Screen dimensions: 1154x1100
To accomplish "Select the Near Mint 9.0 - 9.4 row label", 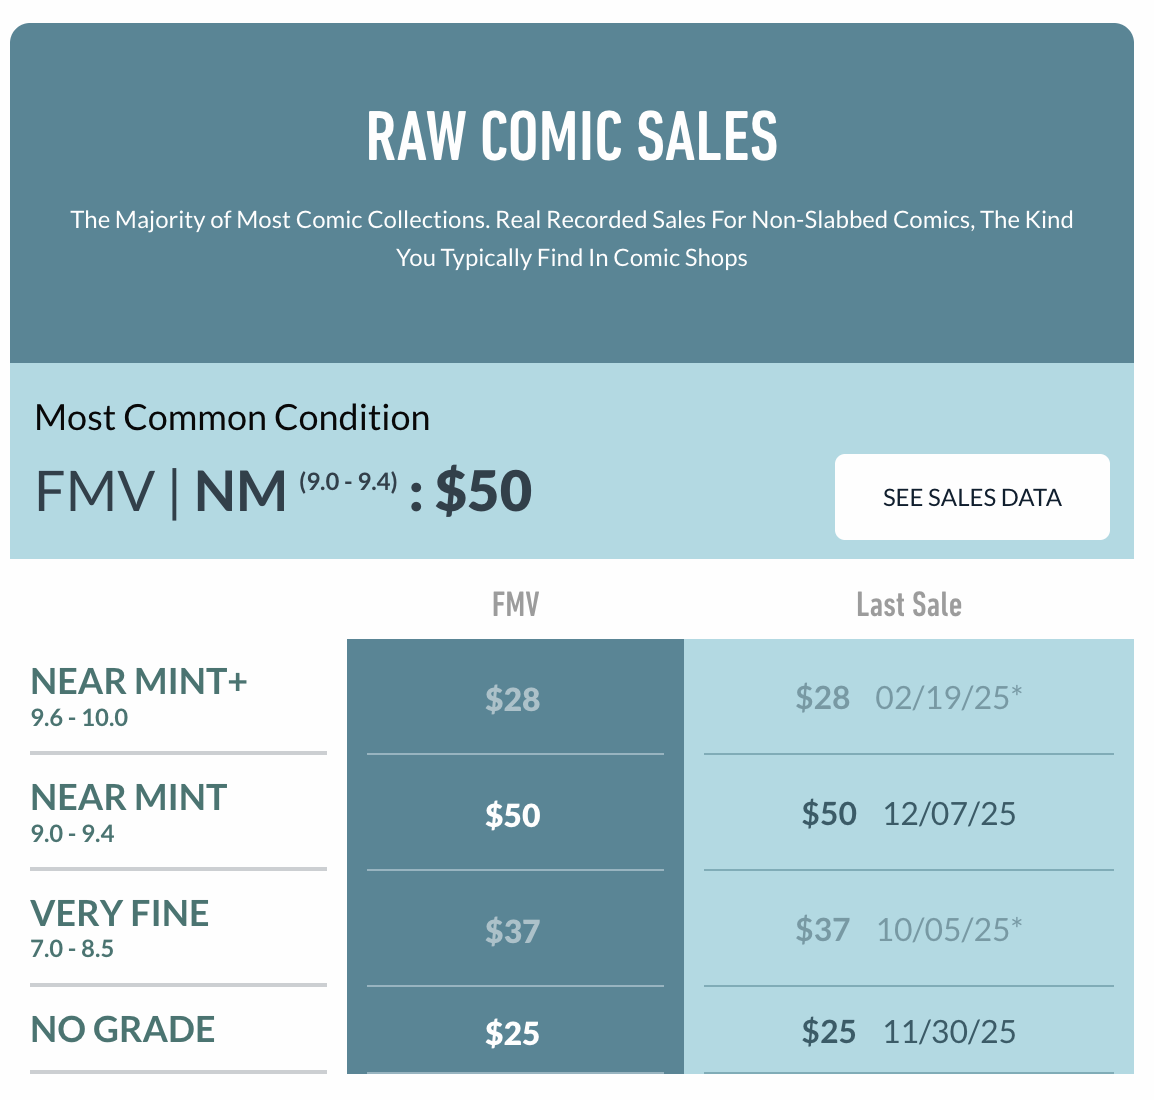I will pyautogui.click(x=129, y=811).
